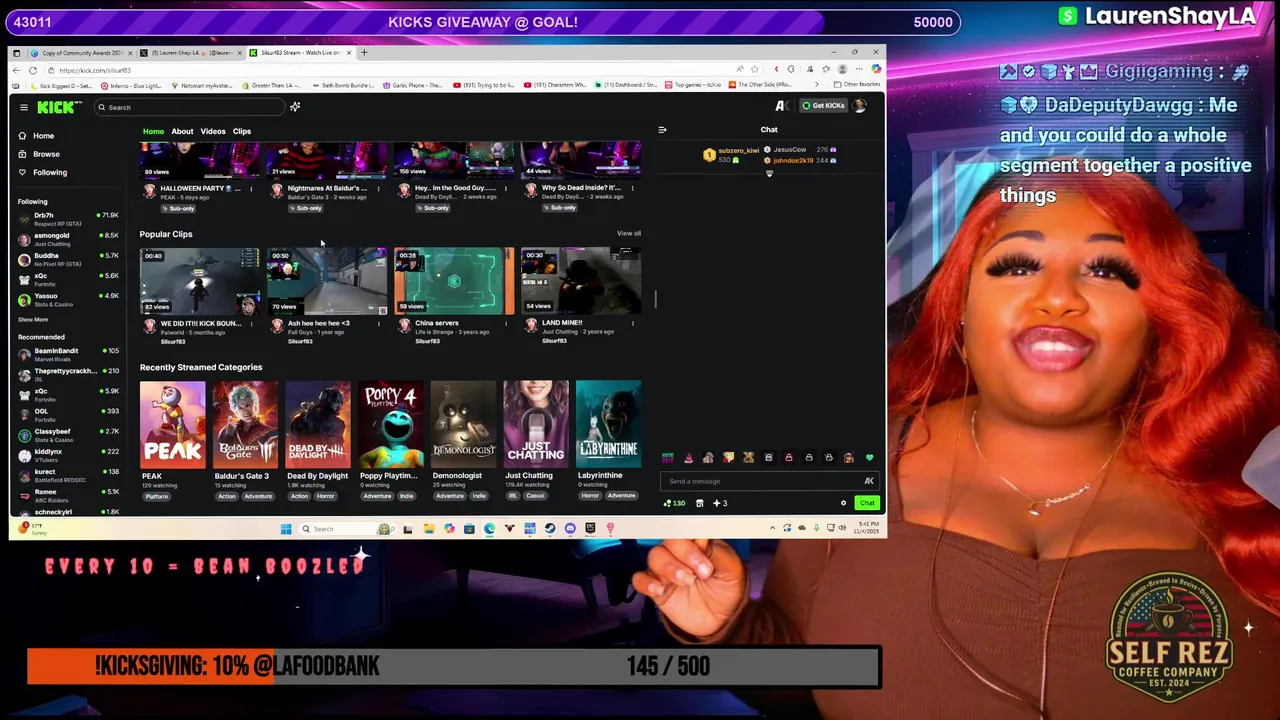The image size is (1280, 720).
Task: Open asmongold in Following list
Action: point(68,239)
